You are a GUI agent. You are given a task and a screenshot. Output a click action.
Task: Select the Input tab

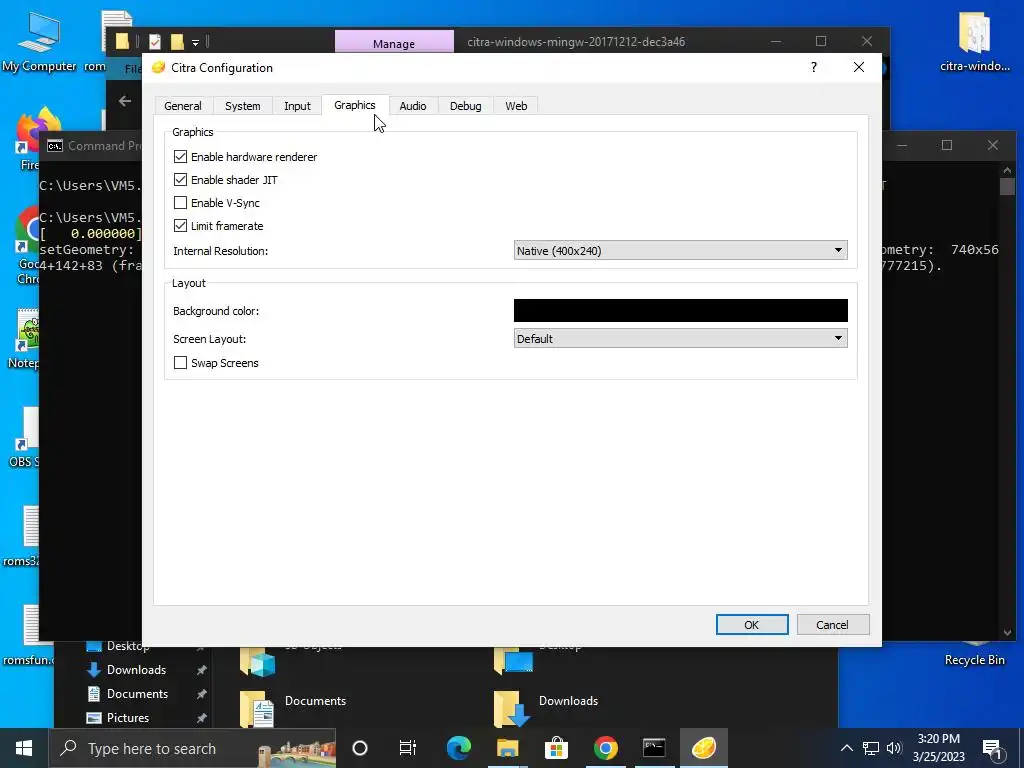click(297, 106)
